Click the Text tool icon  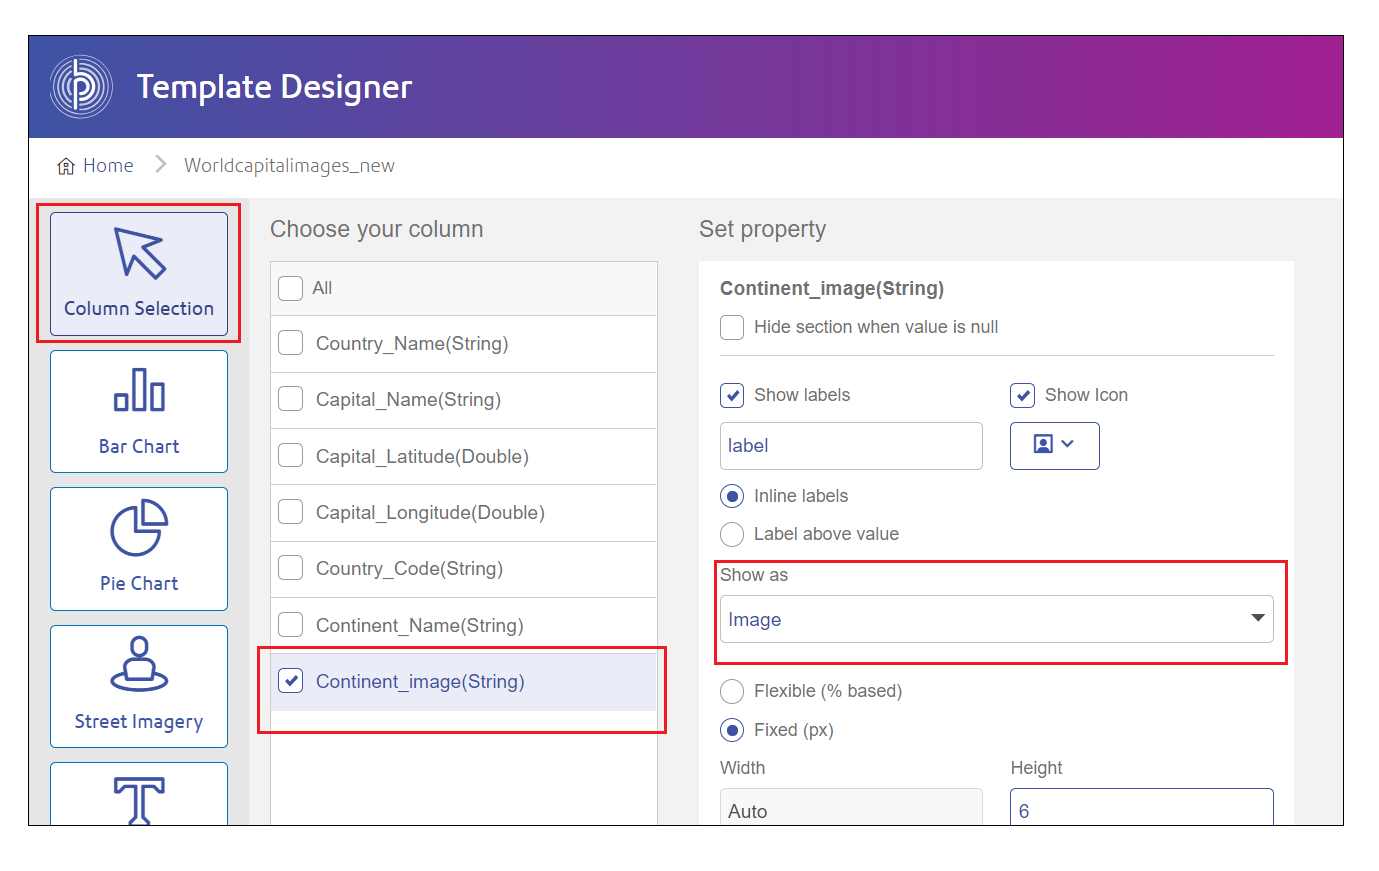click(x=139, y=798)
